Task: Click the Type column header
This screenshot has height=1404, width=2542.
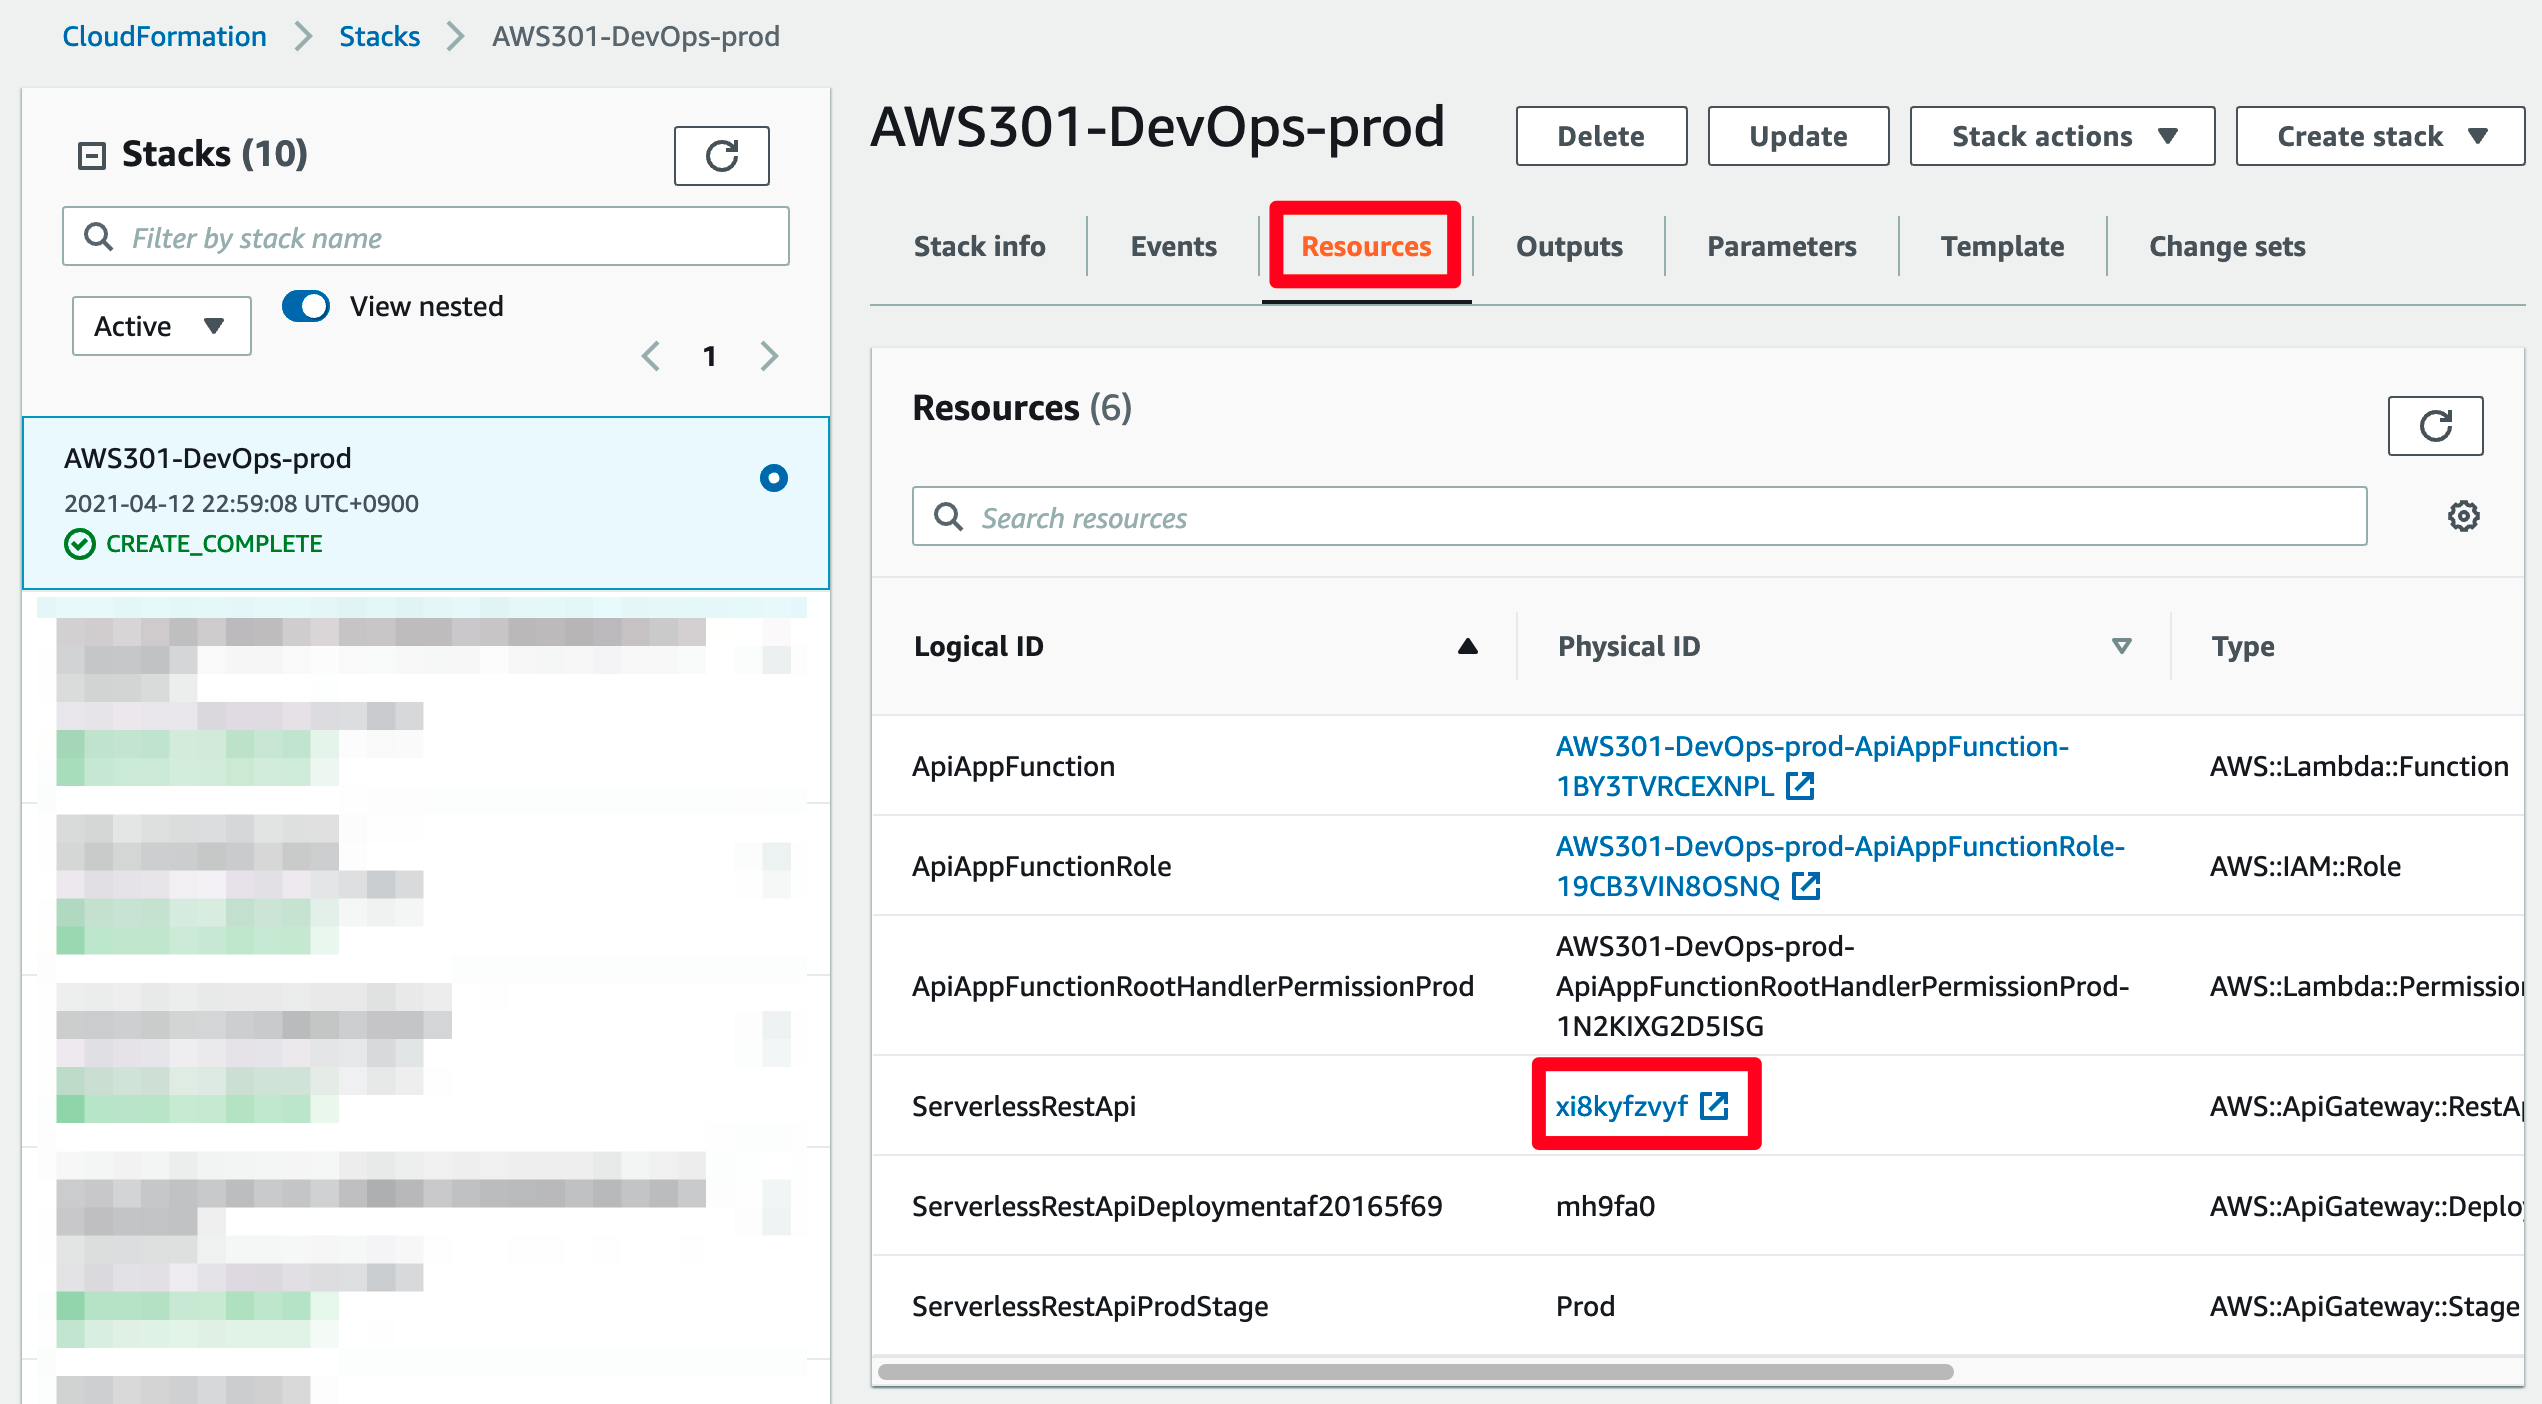Action: pyautogui.click(x=2242, y=646)
